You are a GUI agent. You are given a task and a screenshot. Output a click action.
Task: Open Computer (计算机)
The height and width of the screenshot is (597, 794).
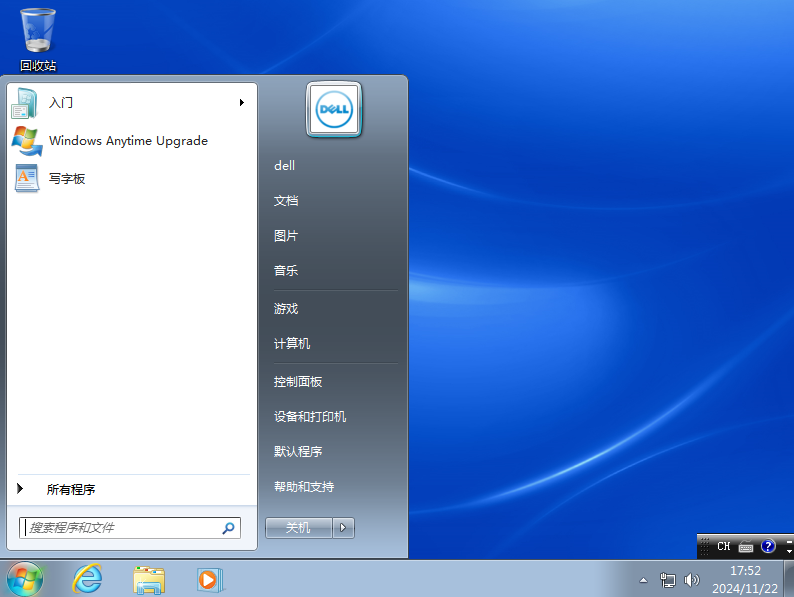tap(292, 343)
